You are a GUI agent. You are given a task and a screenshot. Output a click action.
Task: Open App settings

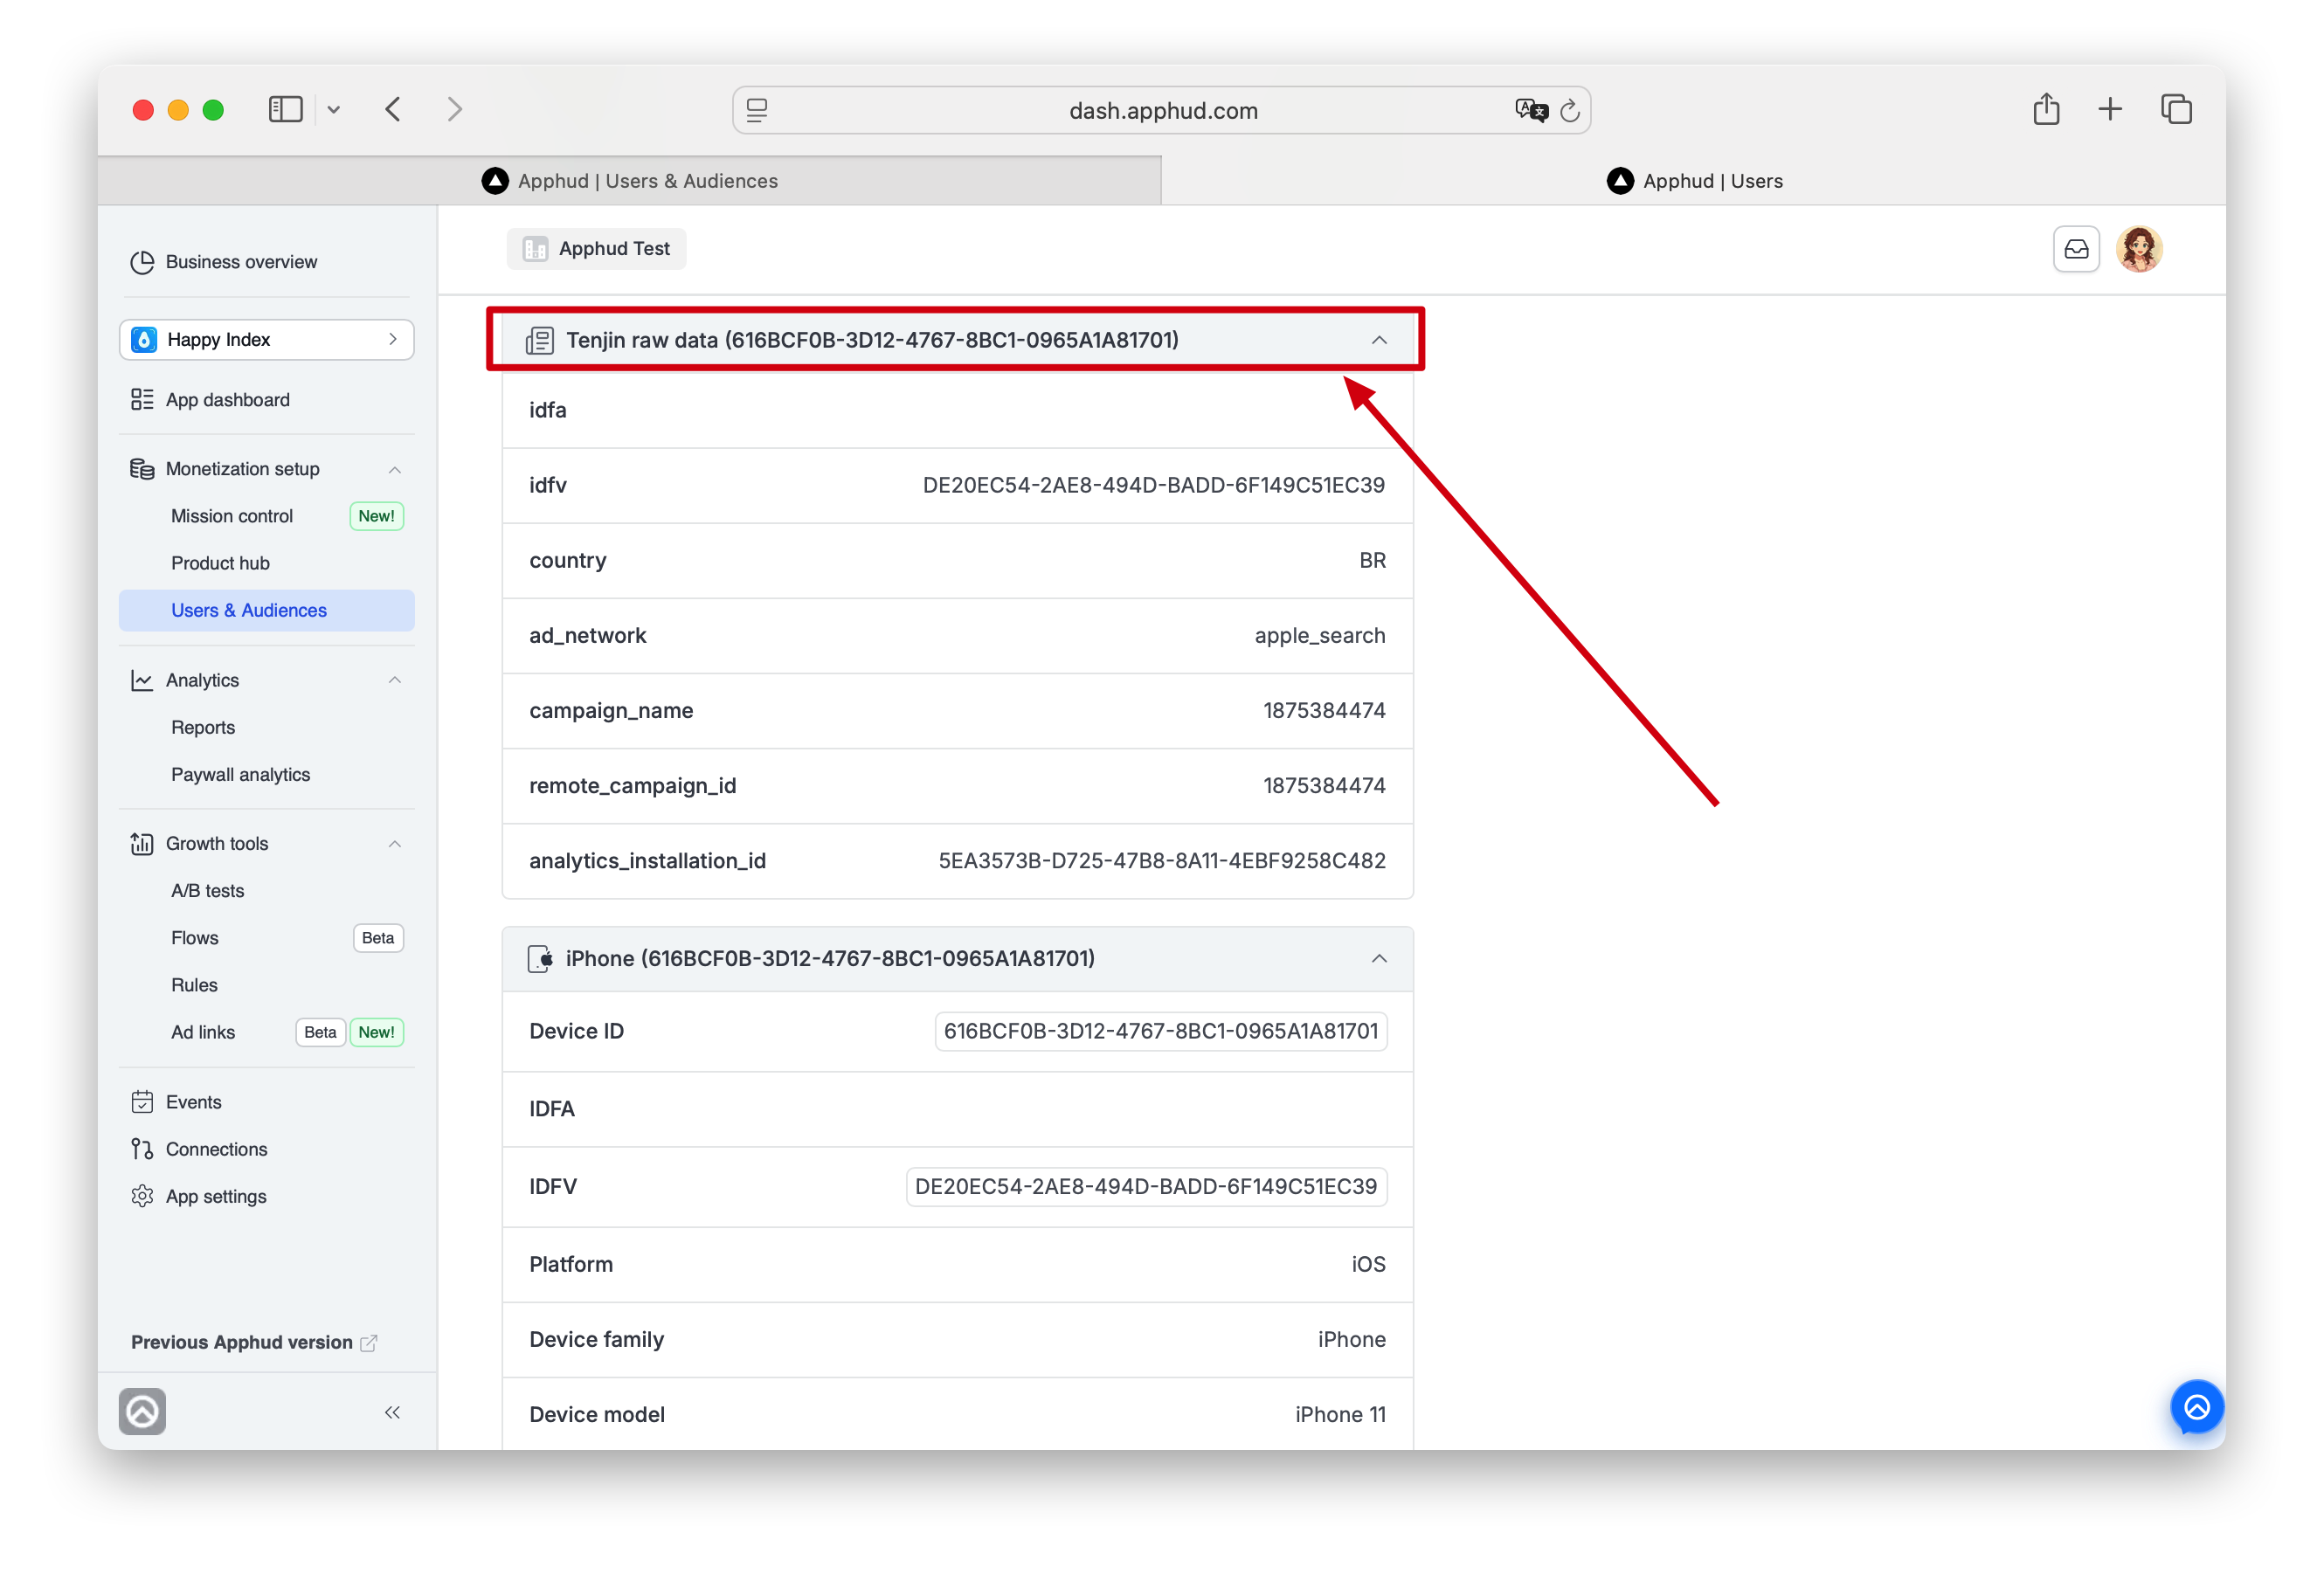pos(216,1196)
